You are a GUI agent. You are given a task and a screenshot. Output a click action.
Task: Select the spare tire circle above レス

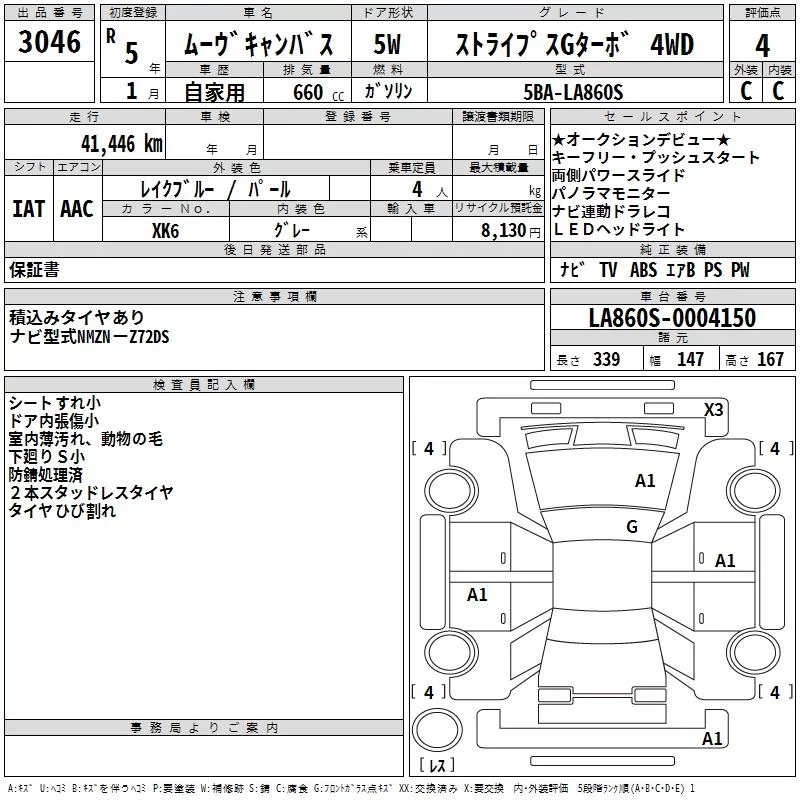tap(437, 730)
